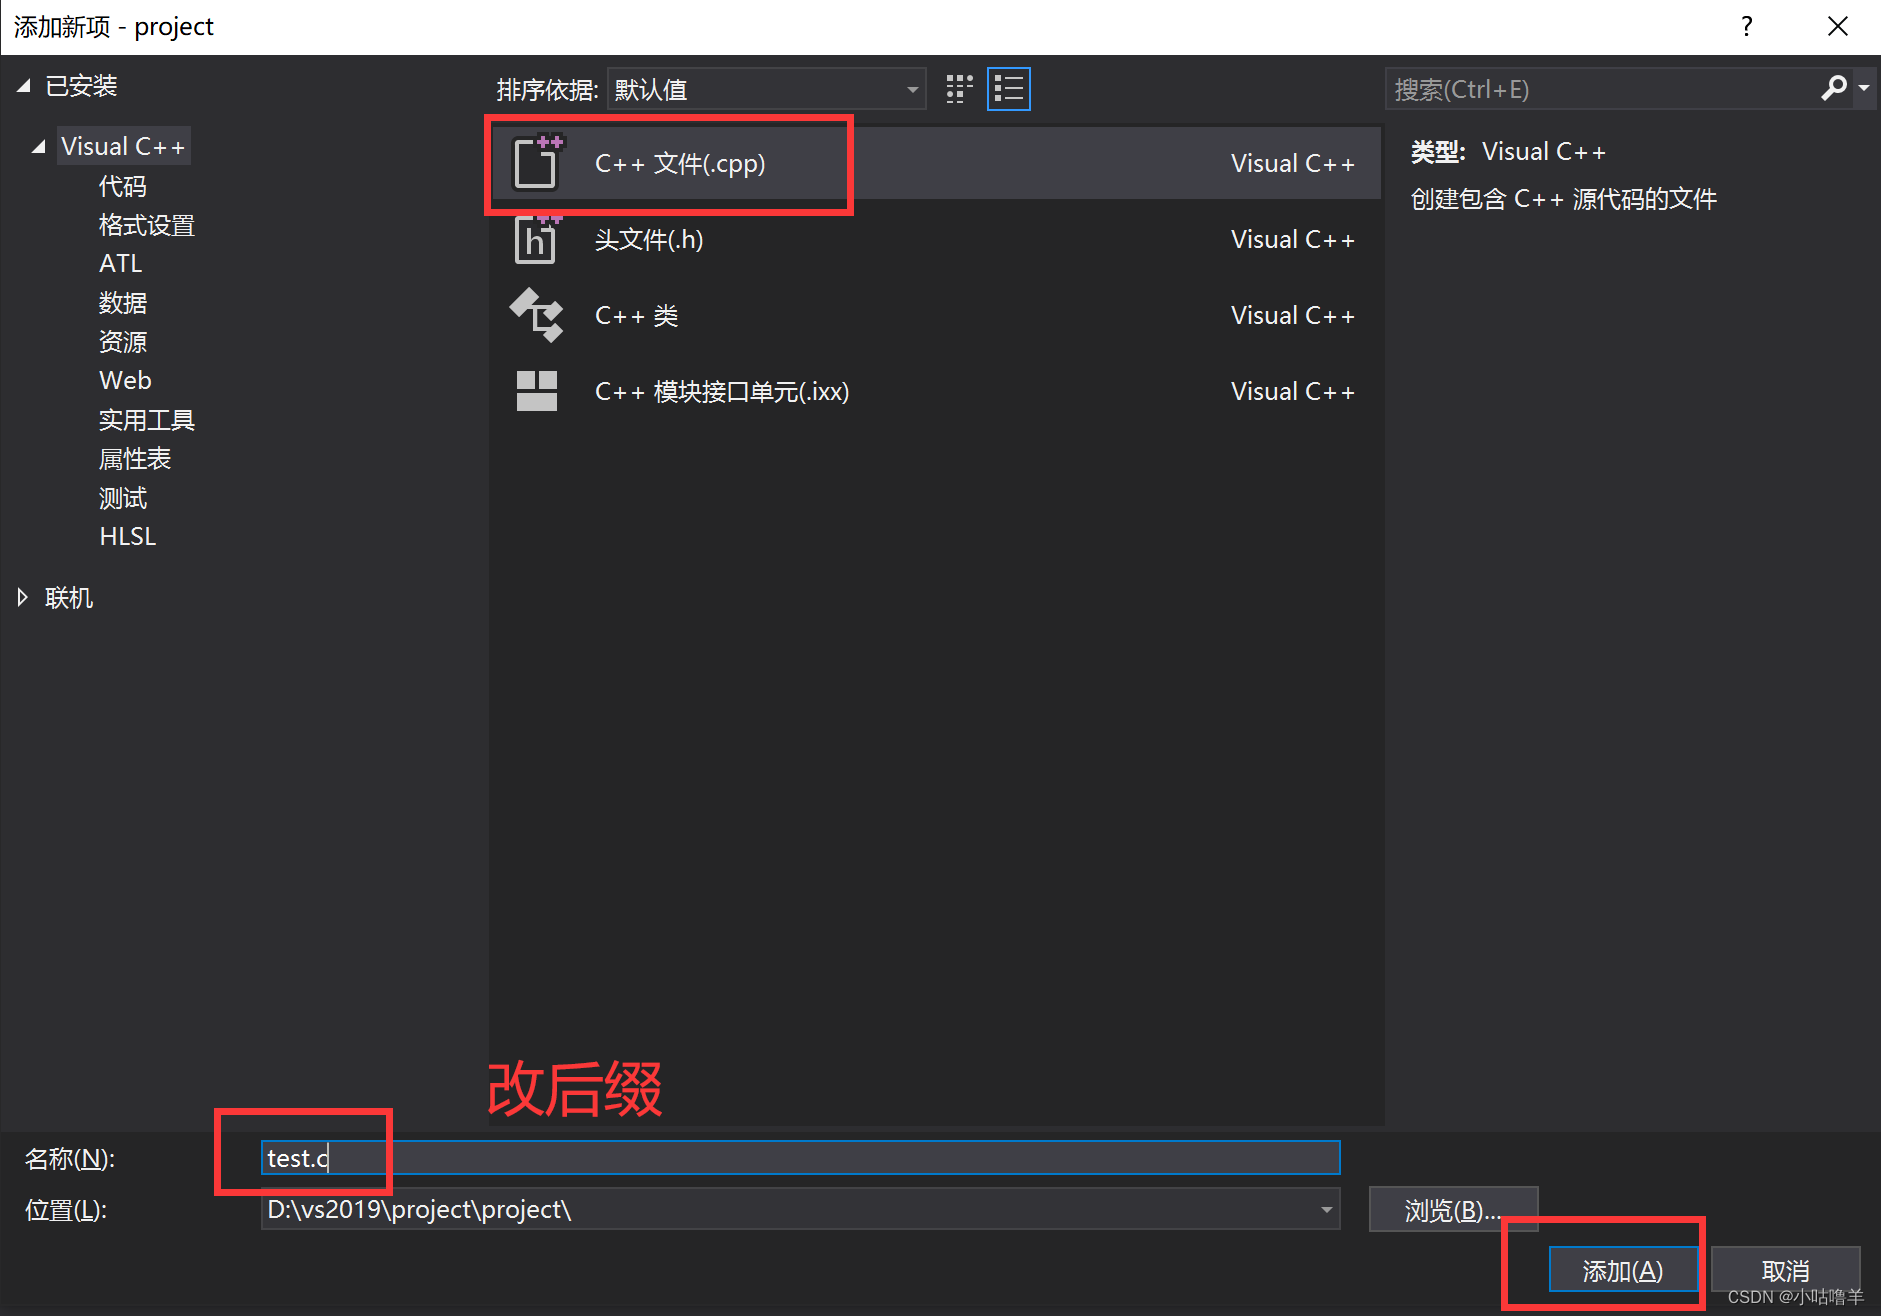Open the dialog help via question mark
The width and height of the screenshot is (1881, 1316).
(1747, 26)
